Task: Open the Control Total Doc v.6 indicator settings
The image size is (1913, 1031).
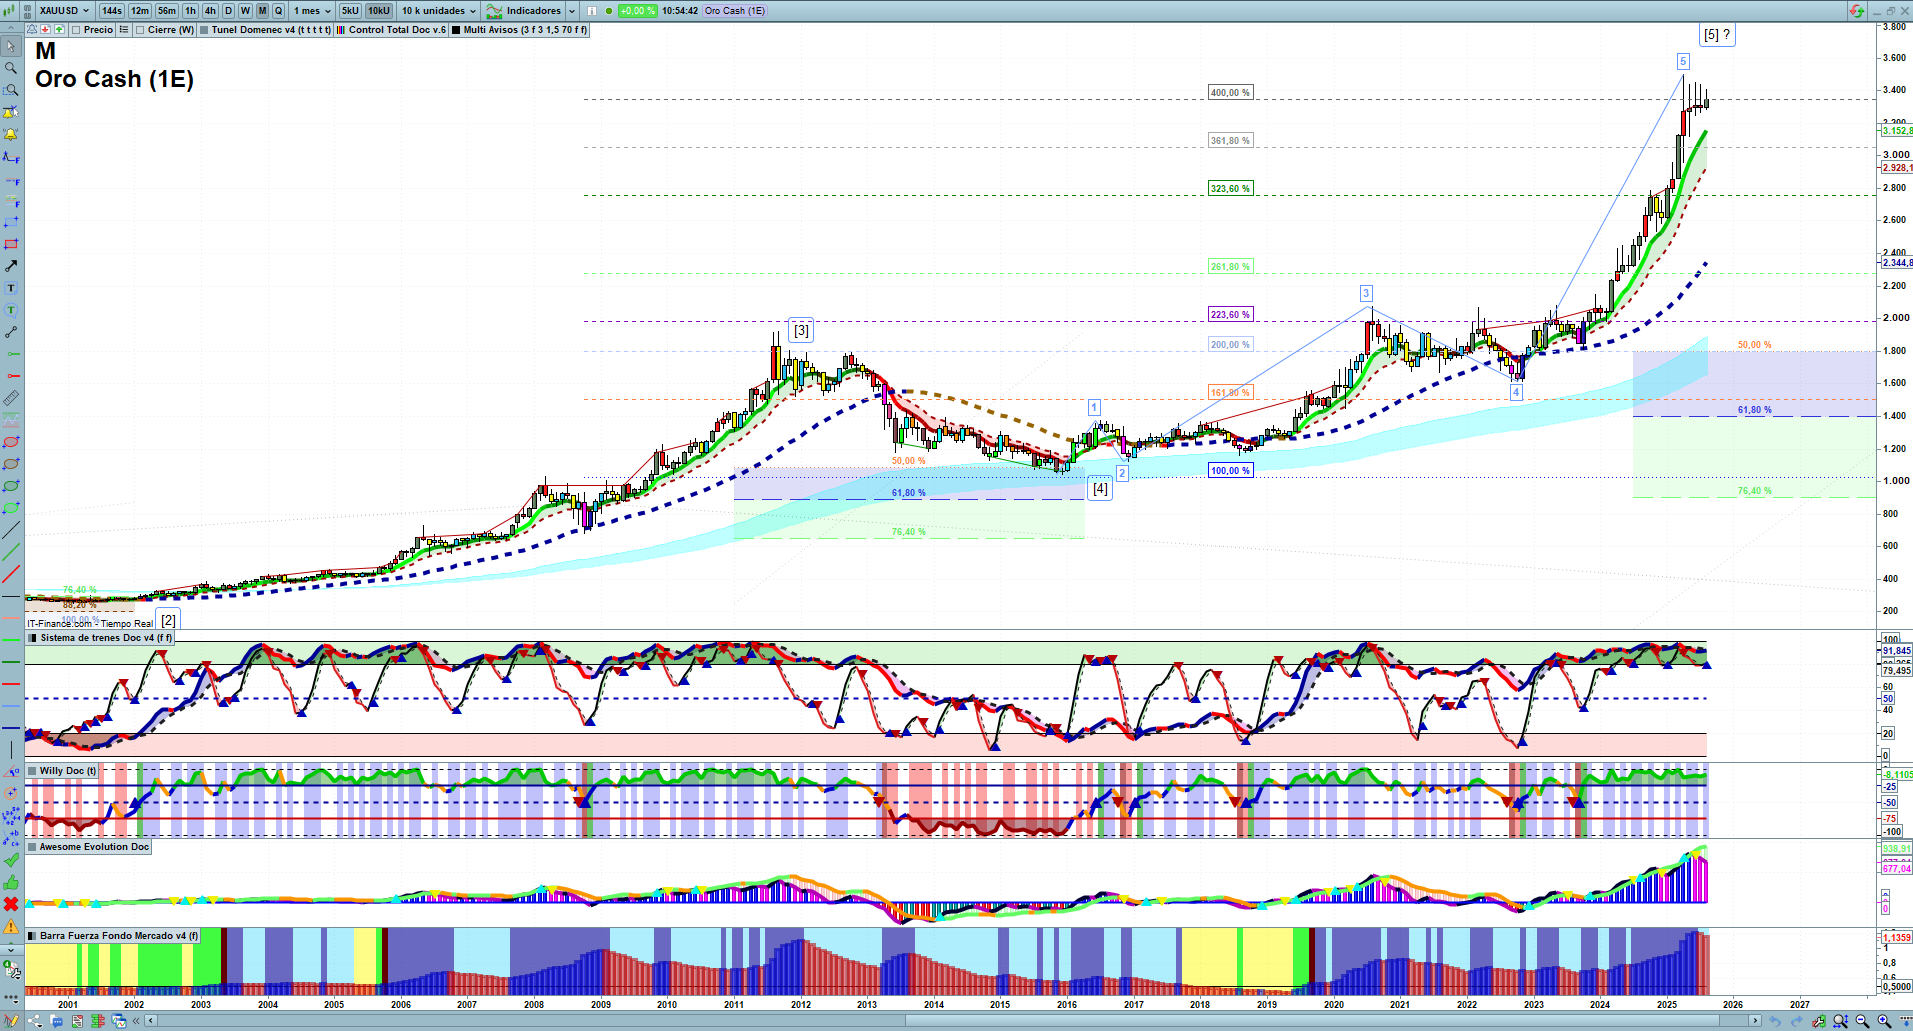Action: (x=391, y=30)
